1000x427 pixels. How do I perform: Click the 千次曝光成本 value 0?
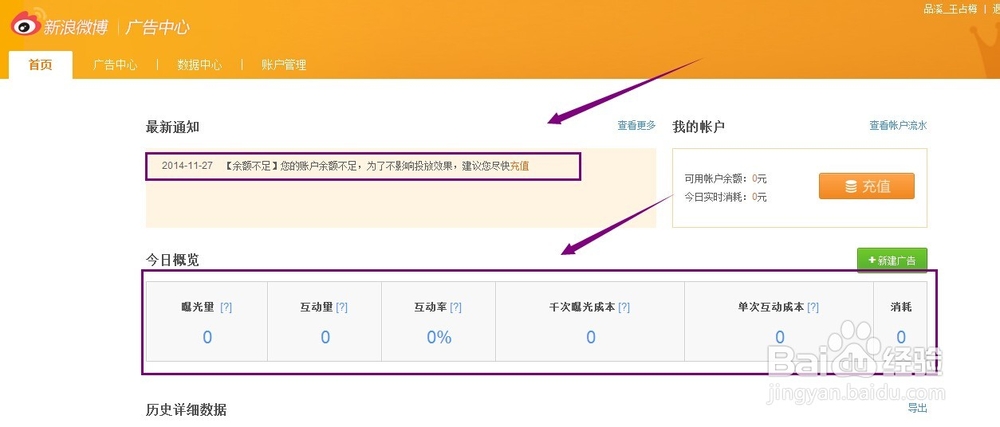click(x=591, y=337)
